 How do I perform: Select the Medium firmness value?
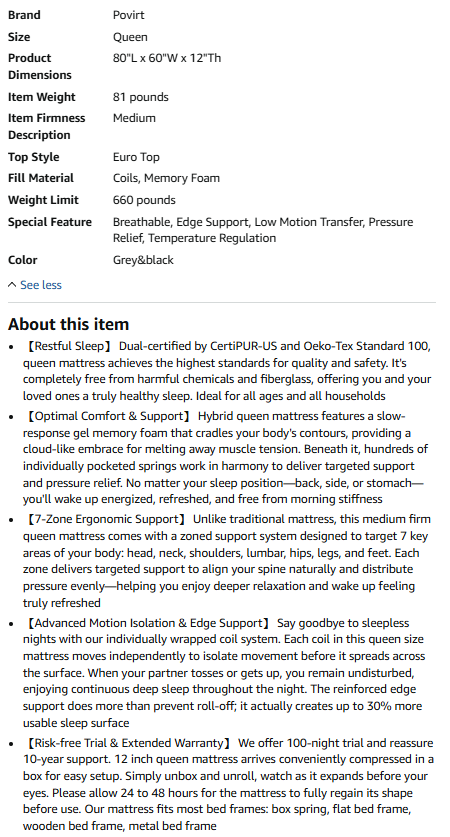[134, 118]
